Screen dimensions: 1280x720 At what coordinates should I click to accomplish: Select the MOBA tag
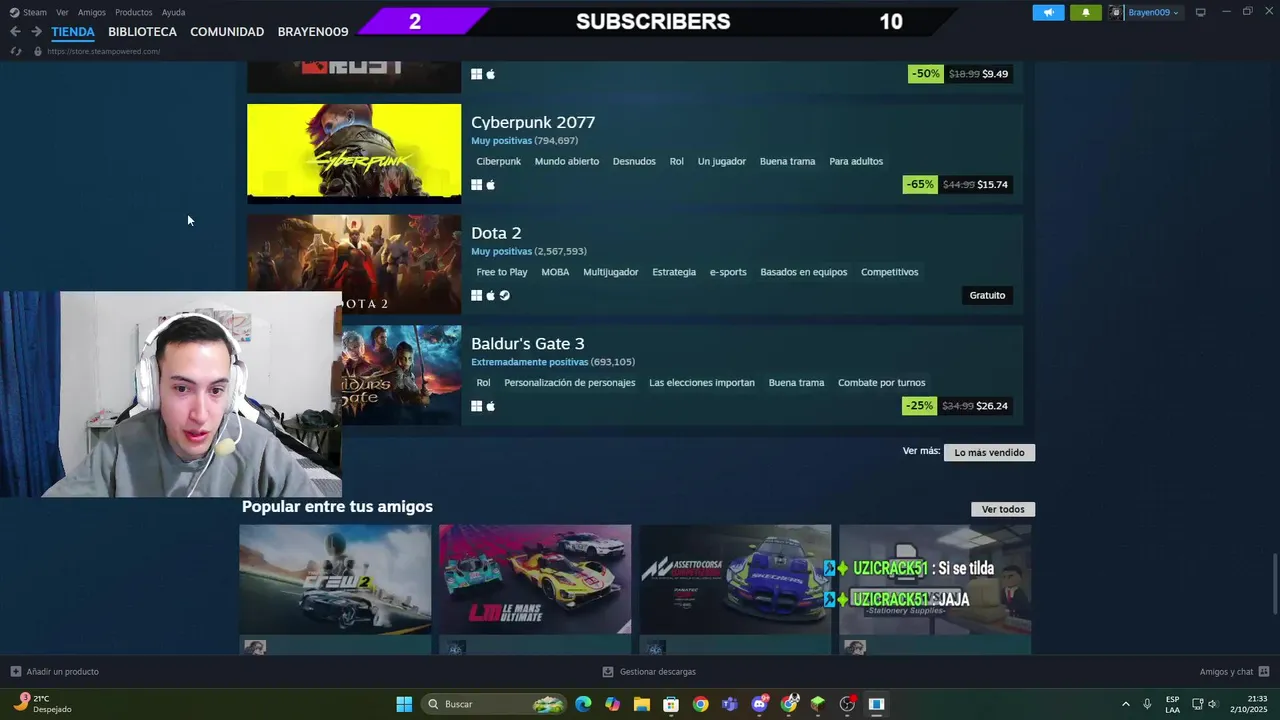555,272
